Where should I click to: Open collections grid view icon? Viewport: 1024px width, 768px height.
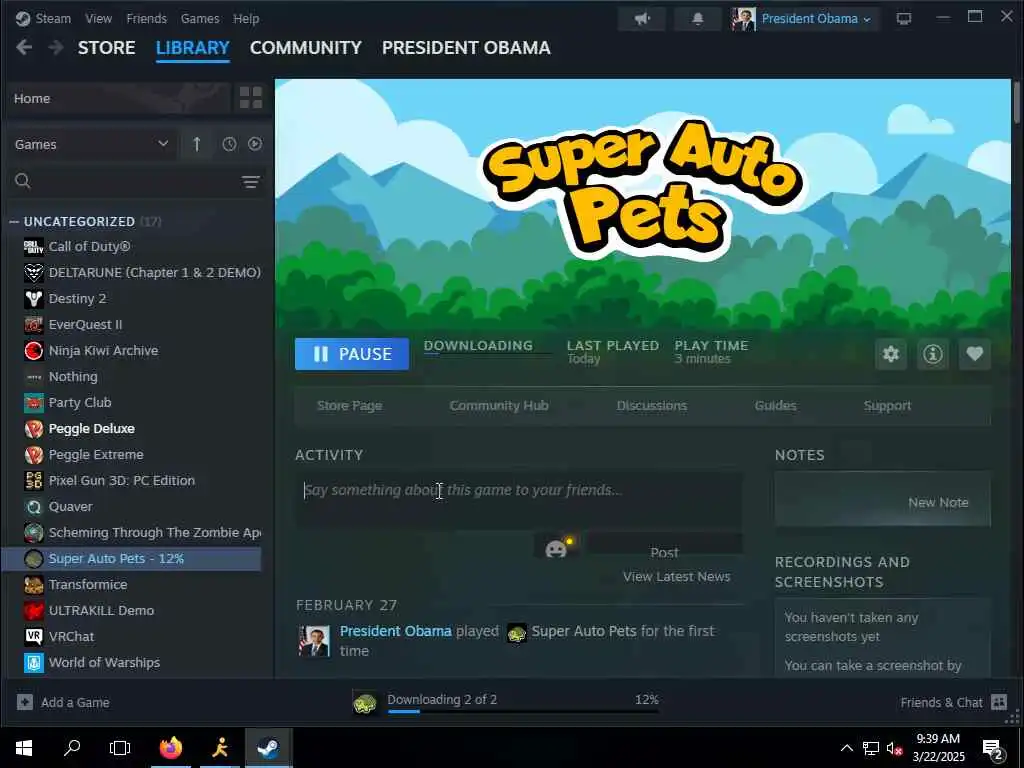(251, 98)
